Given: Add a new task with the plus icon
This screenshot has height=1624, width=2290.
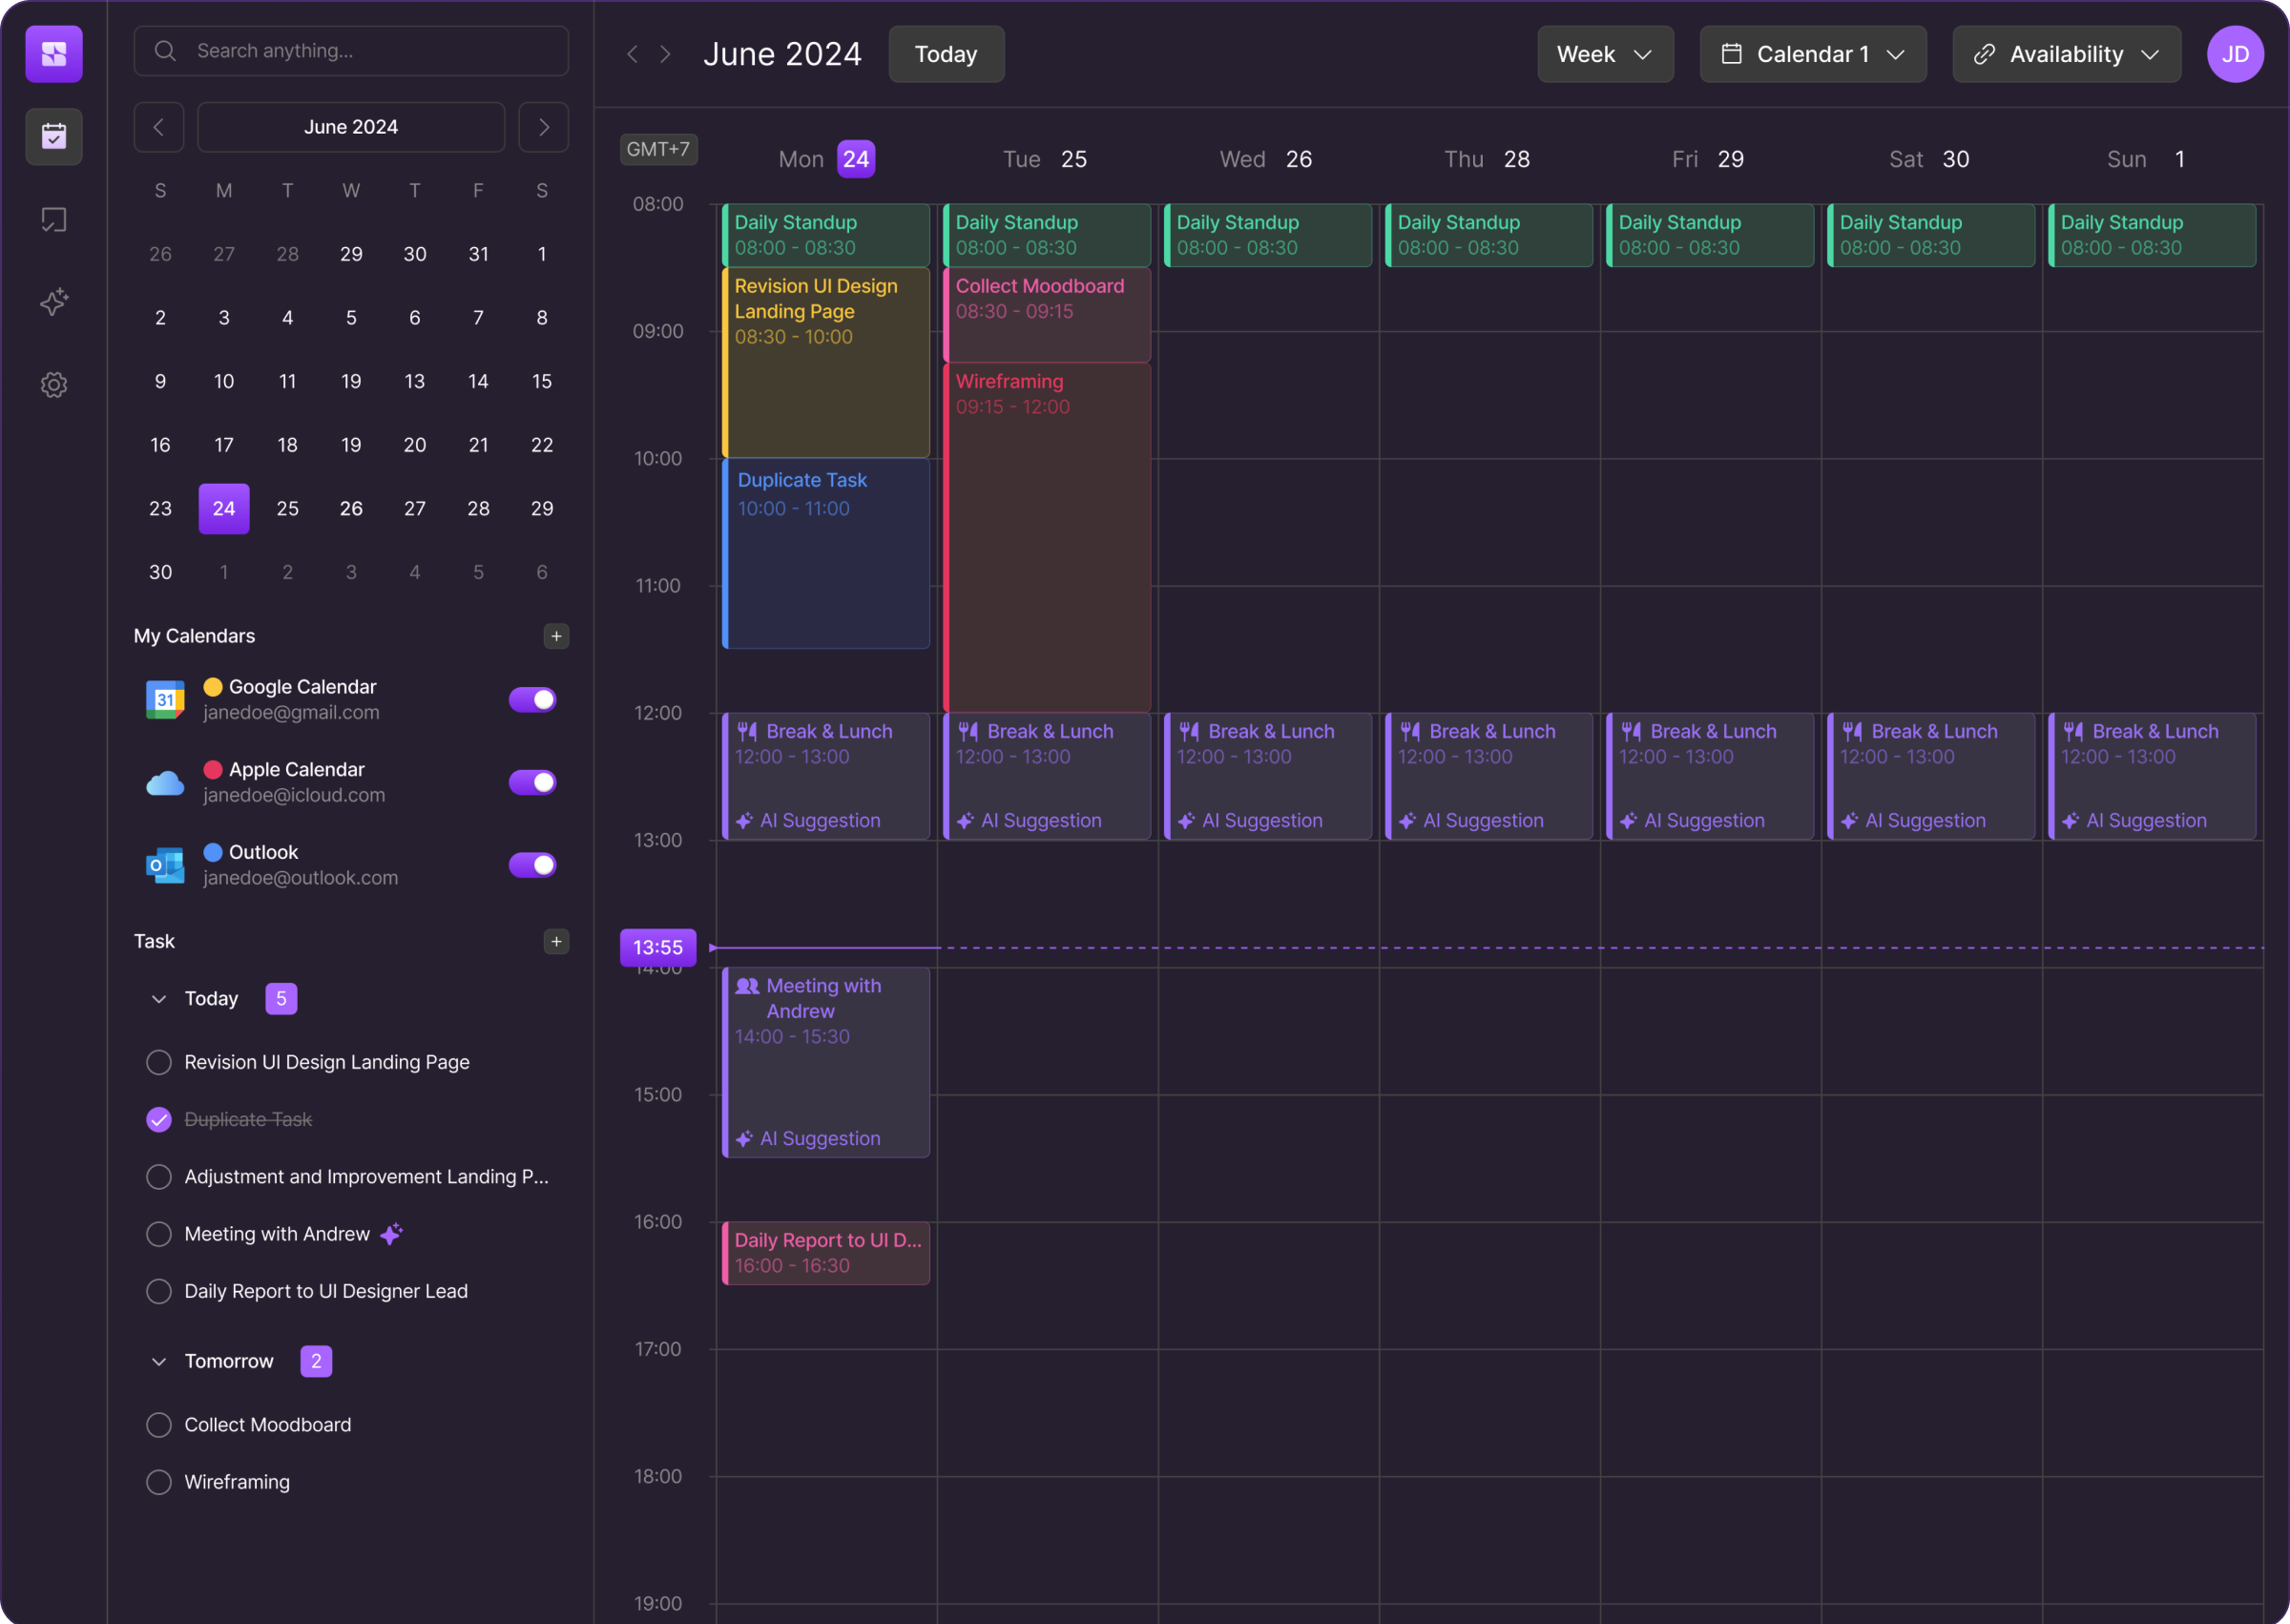Looking at the screenshot, I should (x=557, y=941).
